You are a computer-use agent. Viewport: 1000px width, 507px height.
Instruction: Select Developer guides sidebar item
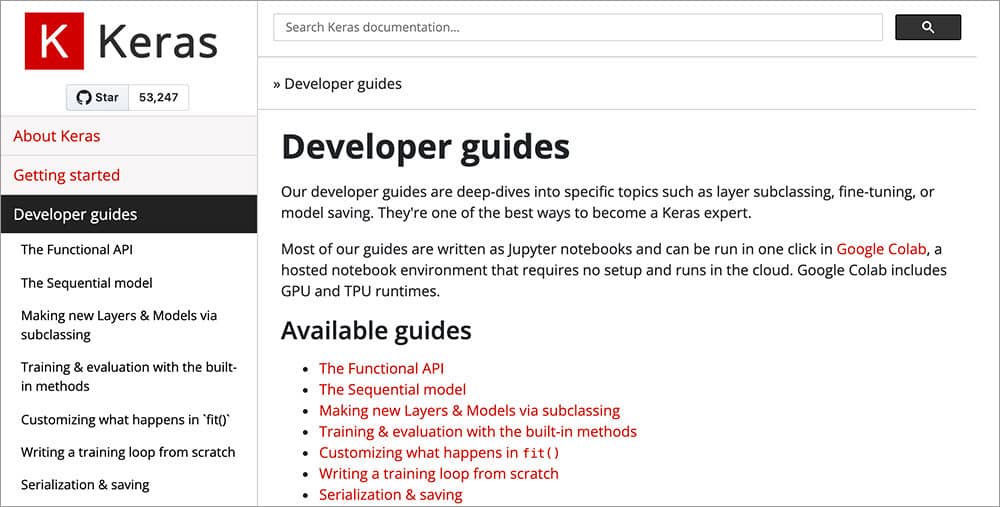129,214
